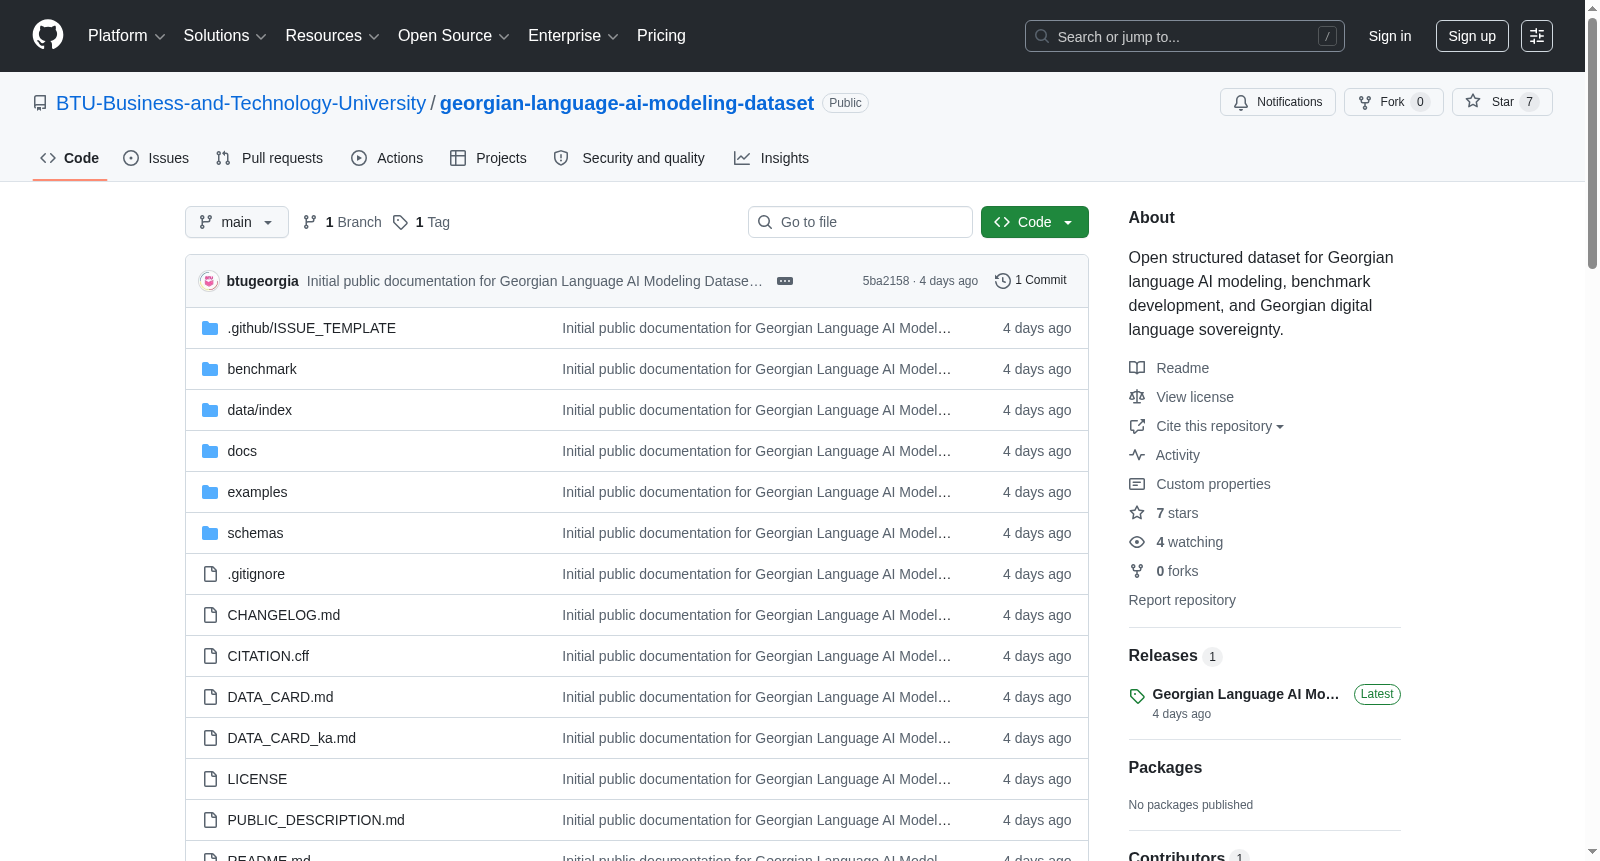Click the Search or jump to field
This screenshot has height=861, width=1600.
[x=1185, y=36]
